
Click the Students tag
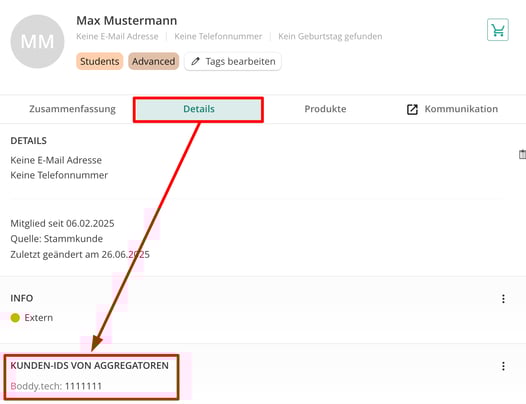(x=100, y=61)
